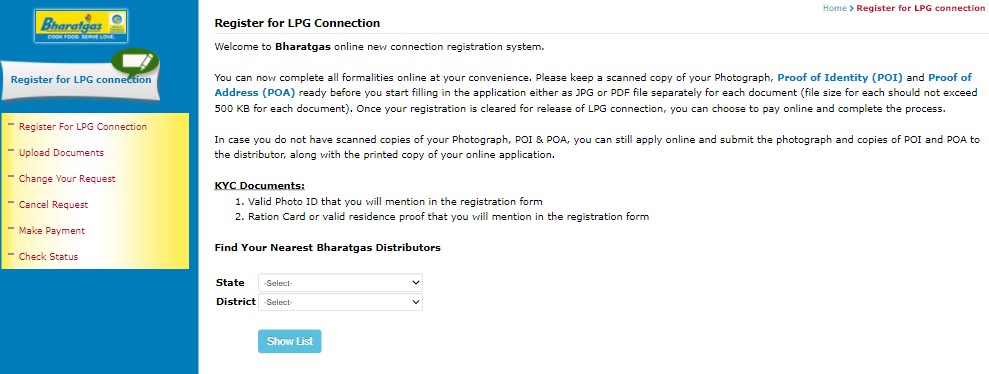Expand the State dropdown
The image size is (989, 374).
pyautogui.click(x=340, y=283)
